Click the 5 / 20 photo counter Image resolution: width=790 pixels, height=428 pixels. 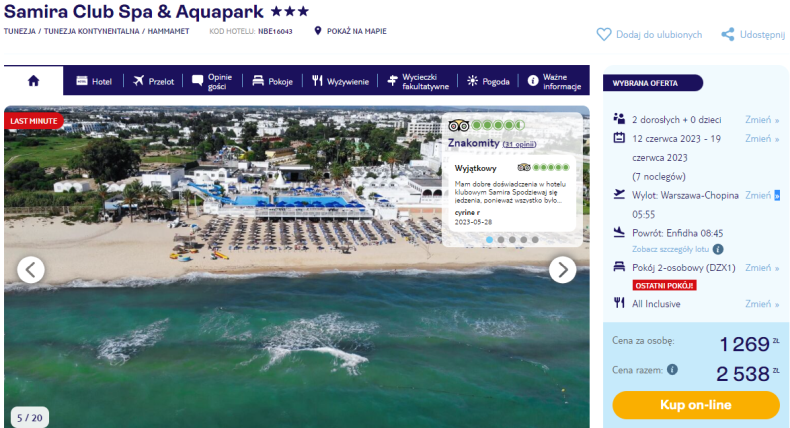click(30, 417)
